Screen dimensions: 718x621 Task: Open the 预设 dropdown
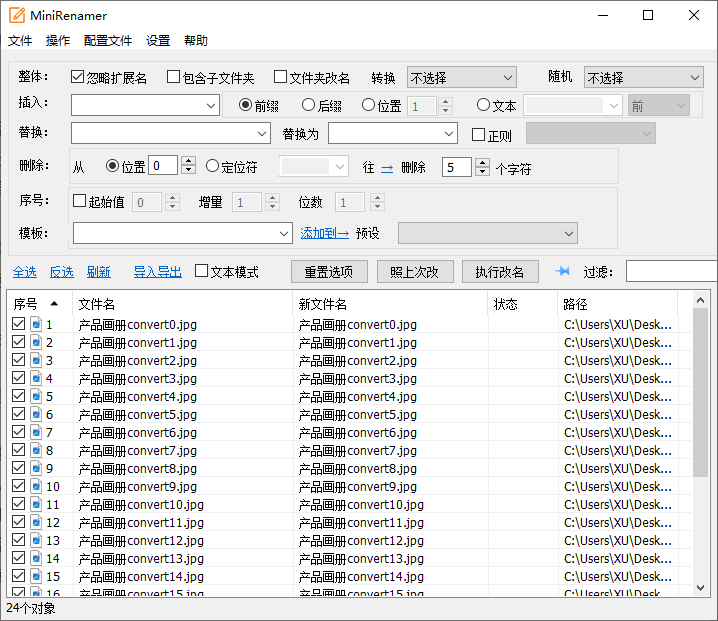pos(488,234)
